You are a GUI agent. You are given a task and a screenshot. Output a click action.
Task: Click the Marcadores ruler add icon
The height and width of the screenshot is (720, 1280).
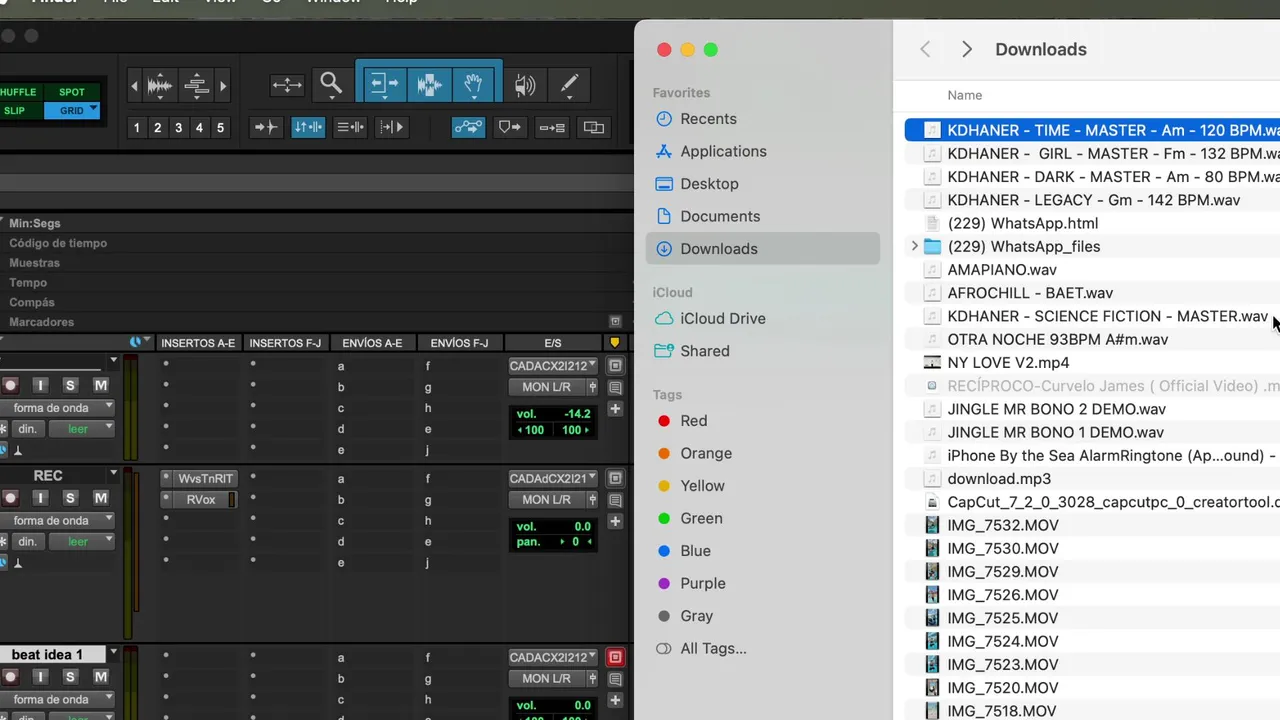(615, 322)
